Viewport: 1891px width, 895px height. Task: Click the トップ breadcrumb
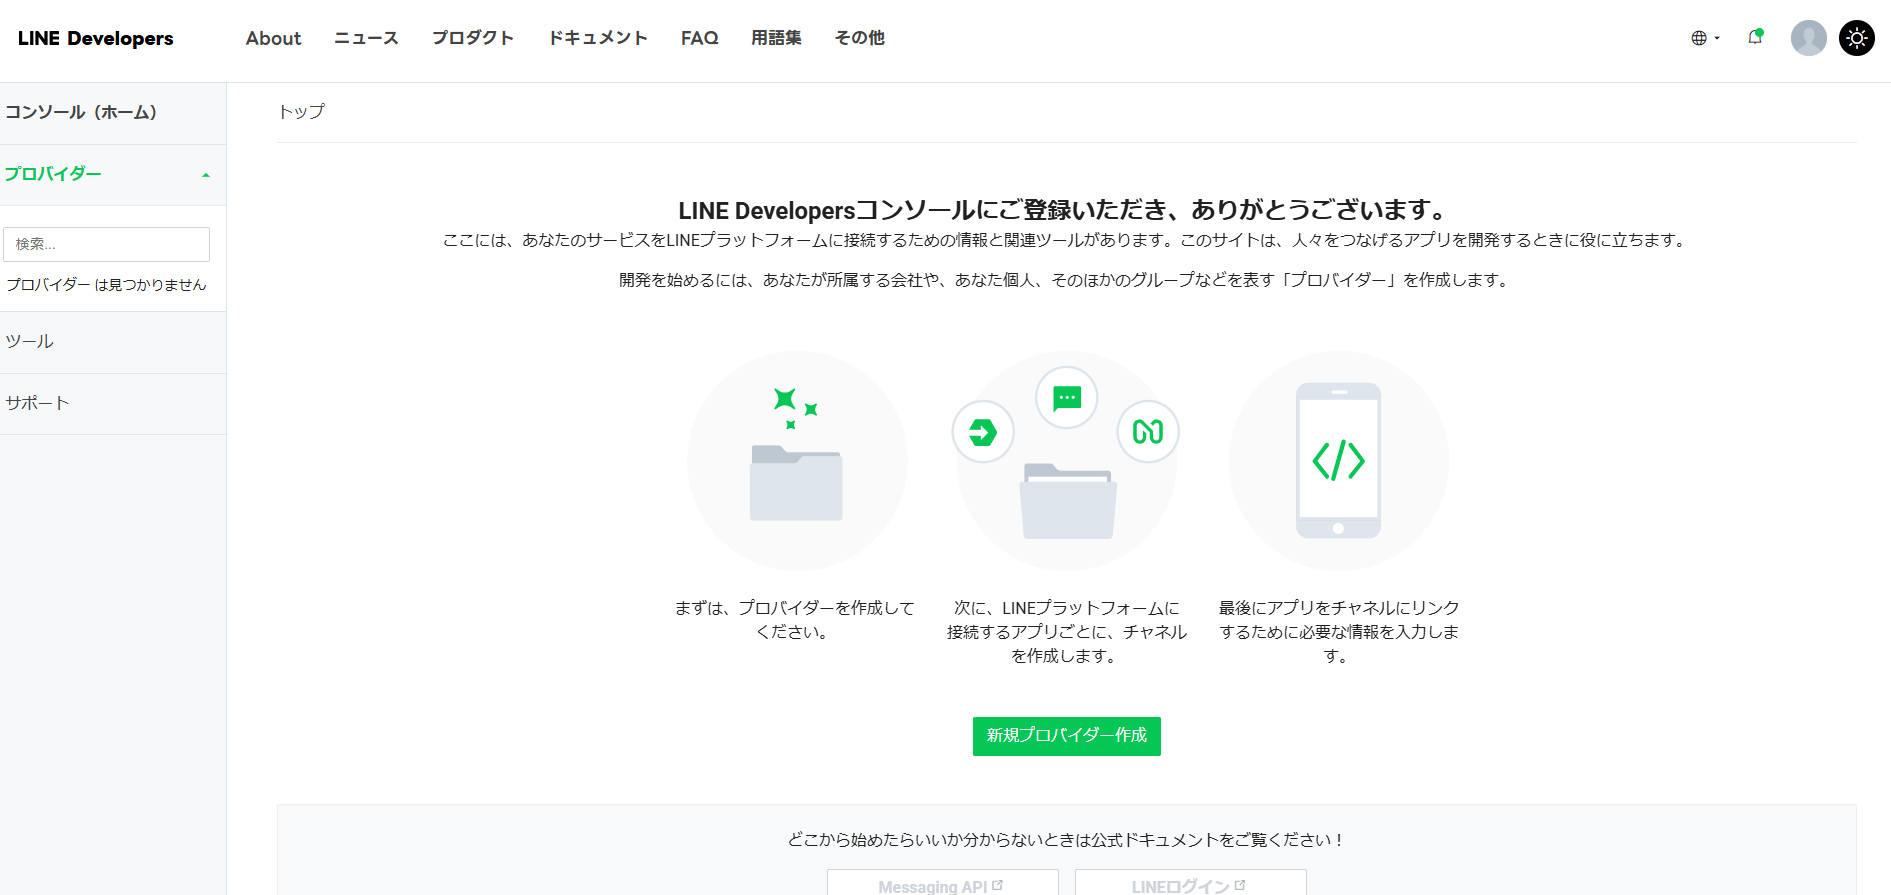pos(301,112)
